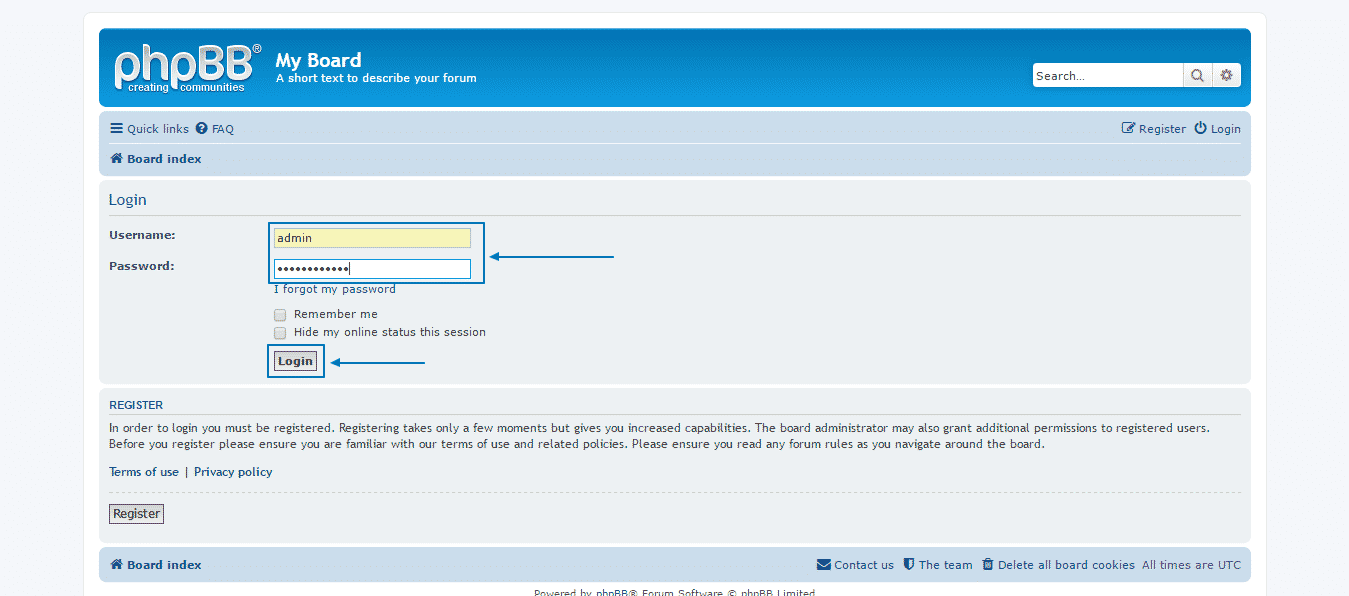Click the Delete all board cookies trash icon
This screenshot has height=596, width=1349.
(x=986, y=564)
